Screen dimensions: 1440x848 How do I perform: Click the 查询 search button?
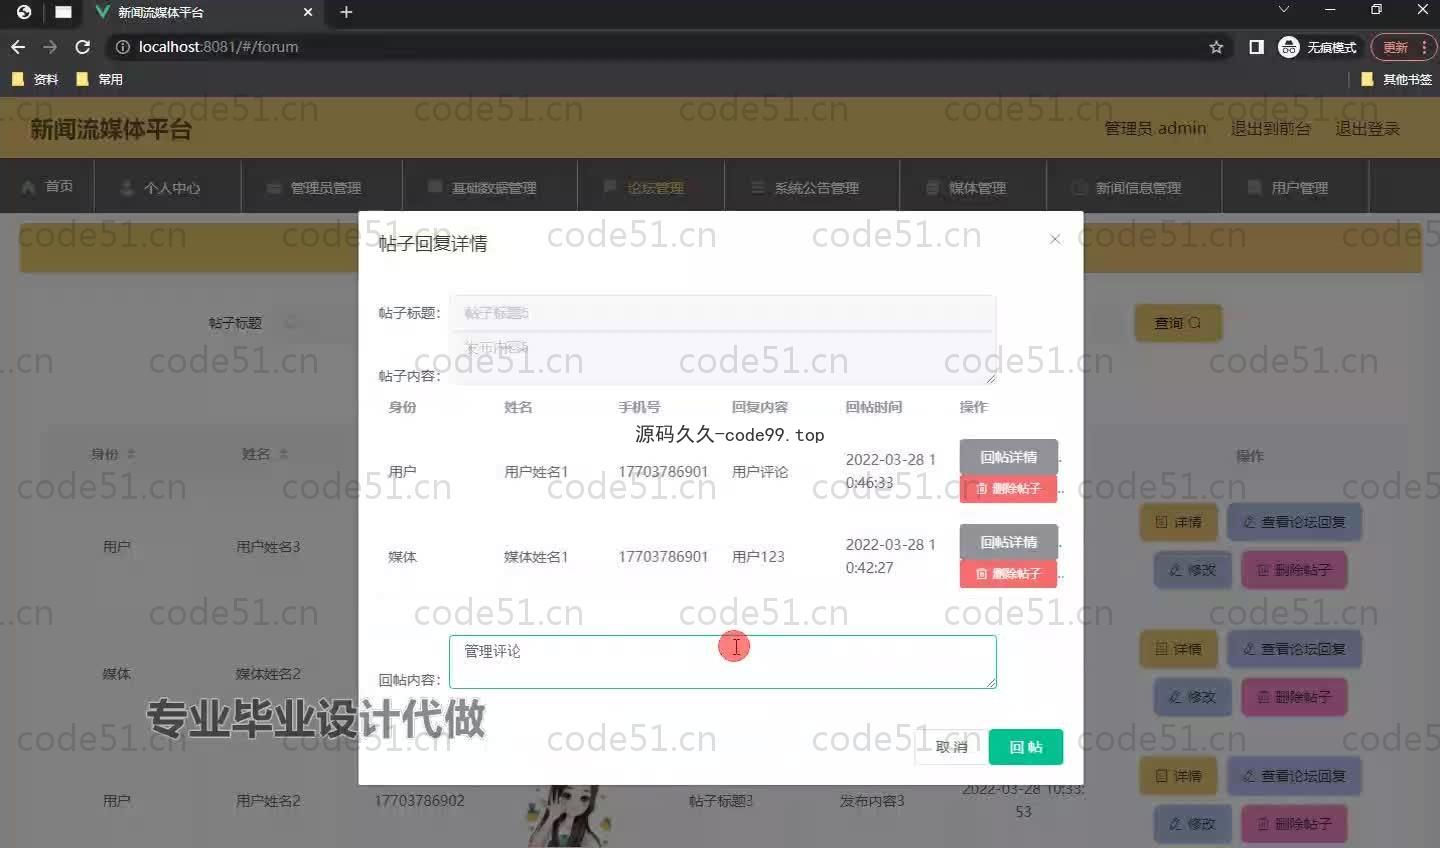1178,323
